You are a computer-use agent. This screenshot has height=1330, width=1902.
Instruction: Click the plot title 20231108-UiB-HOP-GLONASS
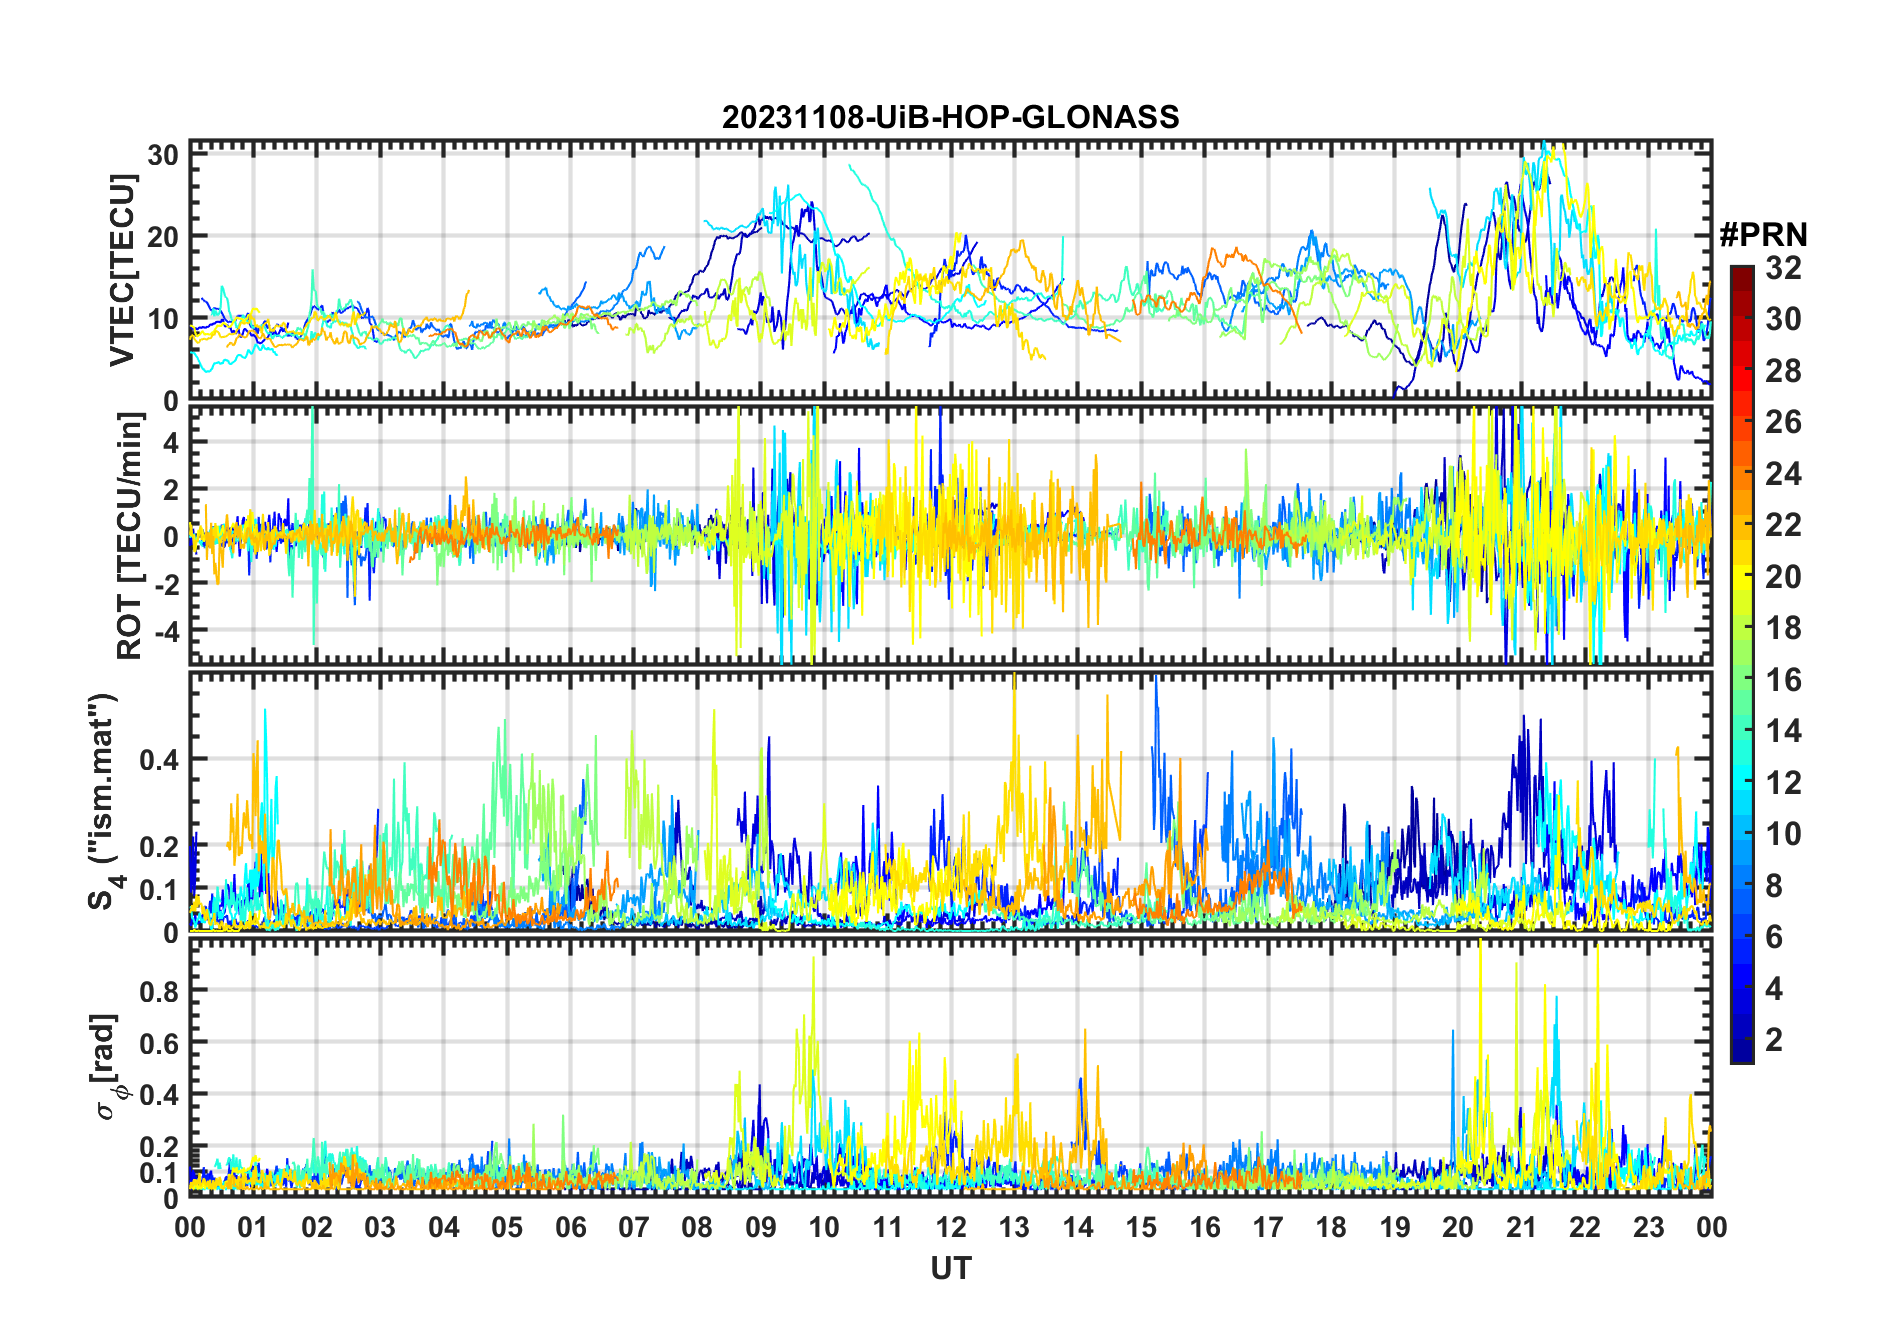[950, 117]
